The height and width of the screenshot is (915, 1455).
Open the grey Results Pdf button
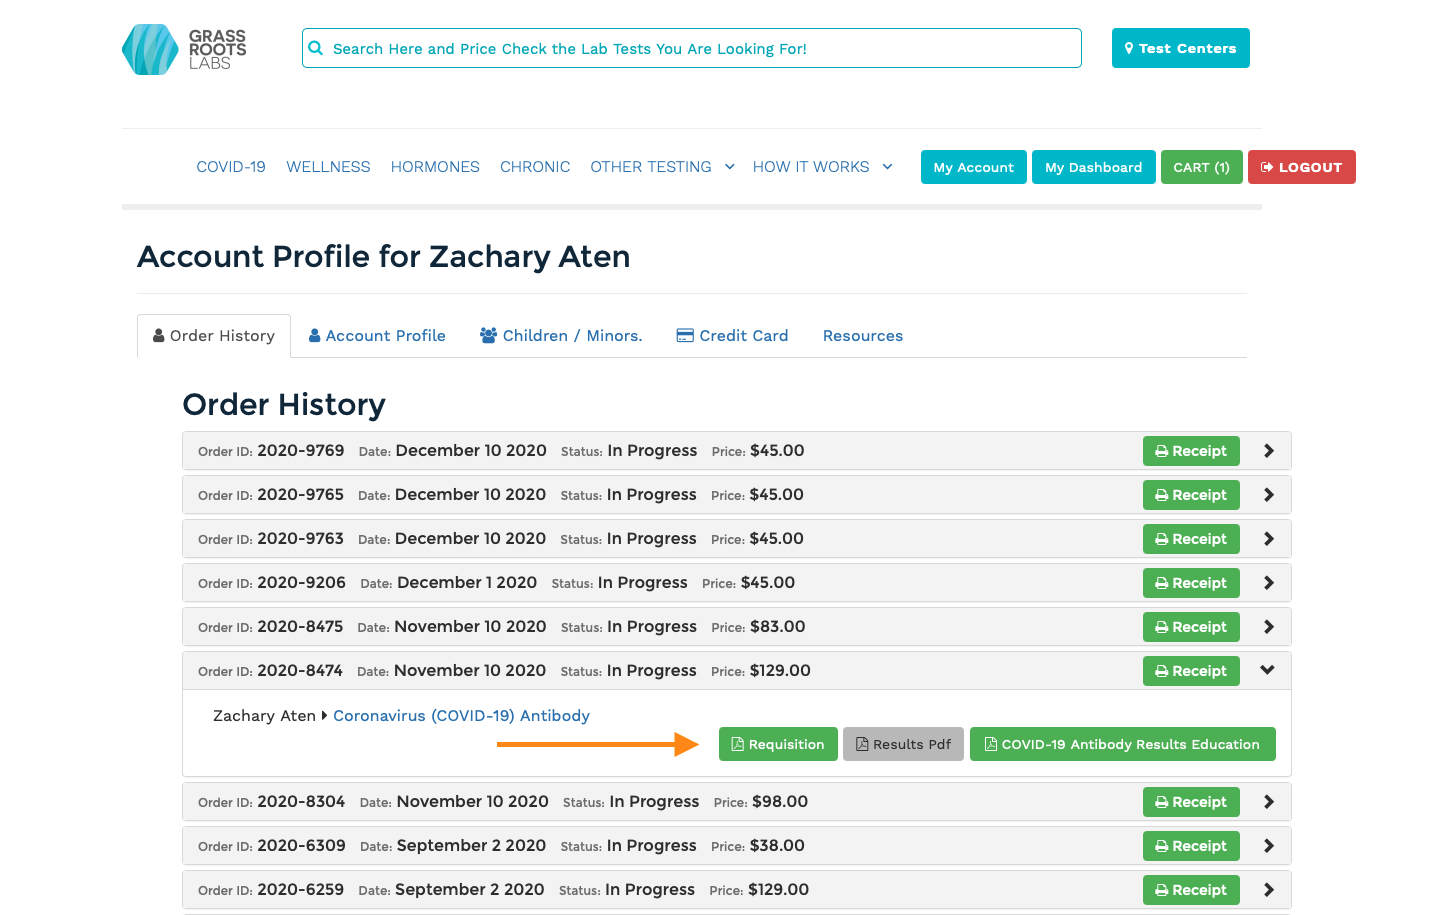(x=903, y=744)
